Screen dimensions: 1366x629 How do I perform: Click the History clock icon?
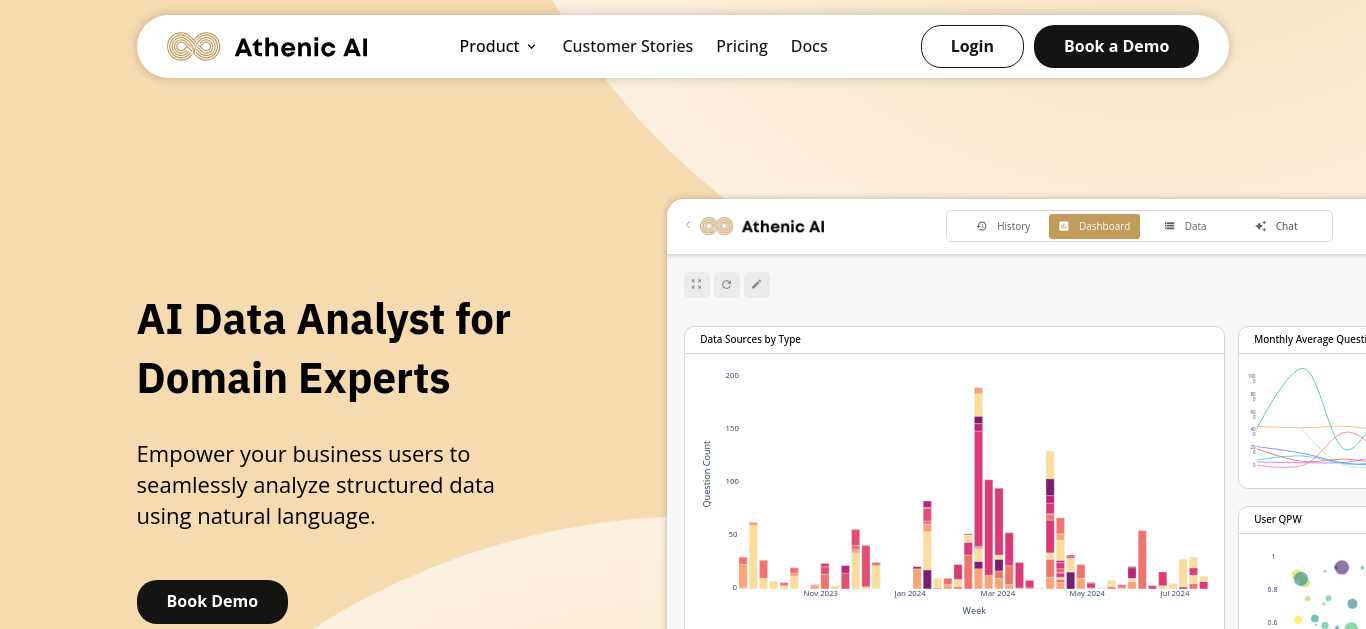point(982,226)
